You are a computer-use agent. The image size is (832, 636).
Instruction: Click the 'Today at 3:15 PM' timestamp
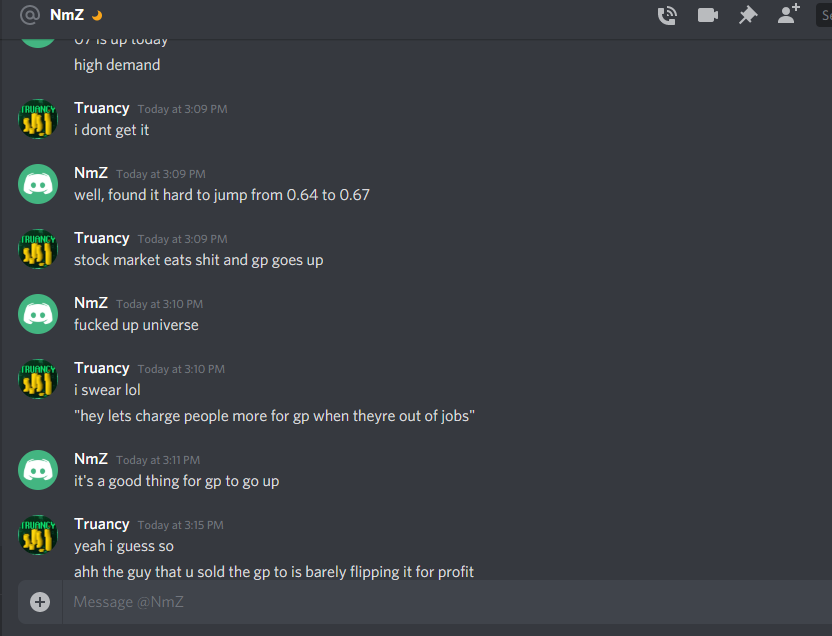pyautogui.click(x=180, y=525)
